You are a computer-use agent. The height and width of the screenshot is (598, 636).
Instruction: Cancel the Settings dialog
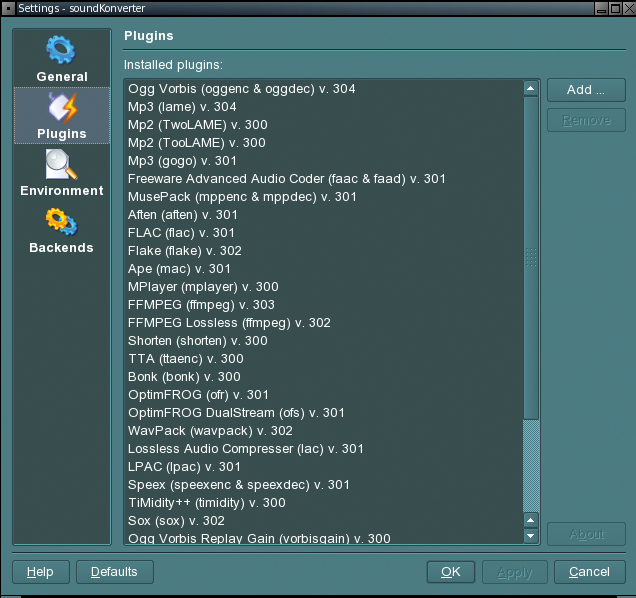pos(589,572)
